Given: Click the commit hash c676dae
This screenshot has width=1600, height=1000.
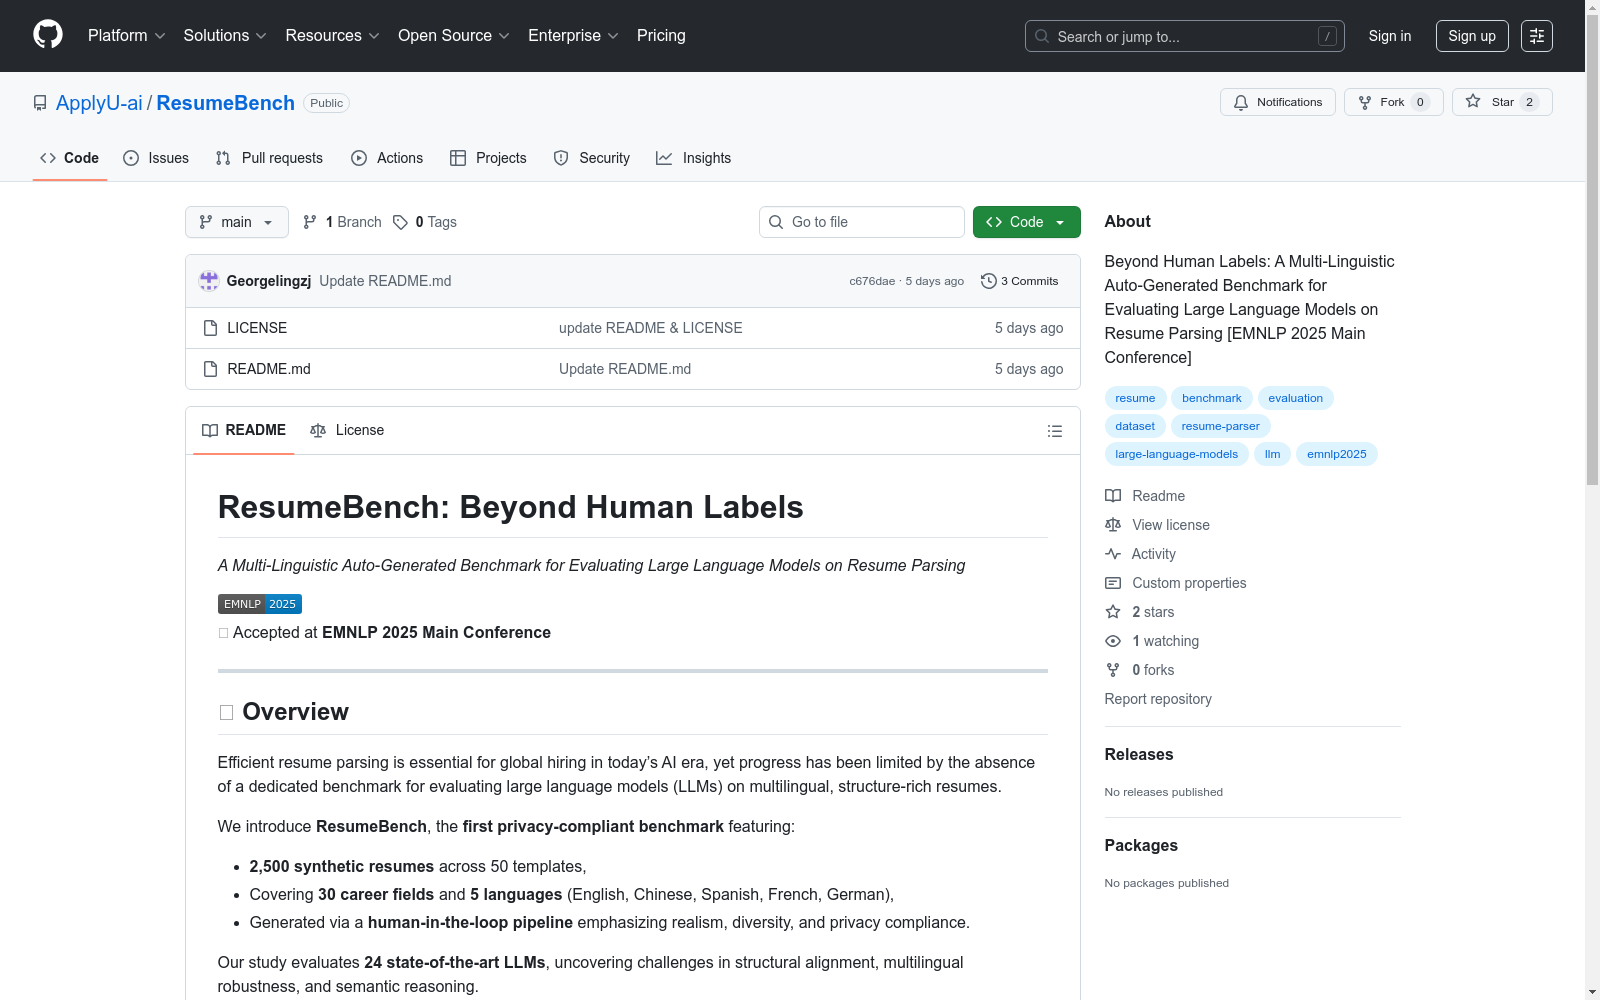Looking at the screenshot, I should point(872,281).
